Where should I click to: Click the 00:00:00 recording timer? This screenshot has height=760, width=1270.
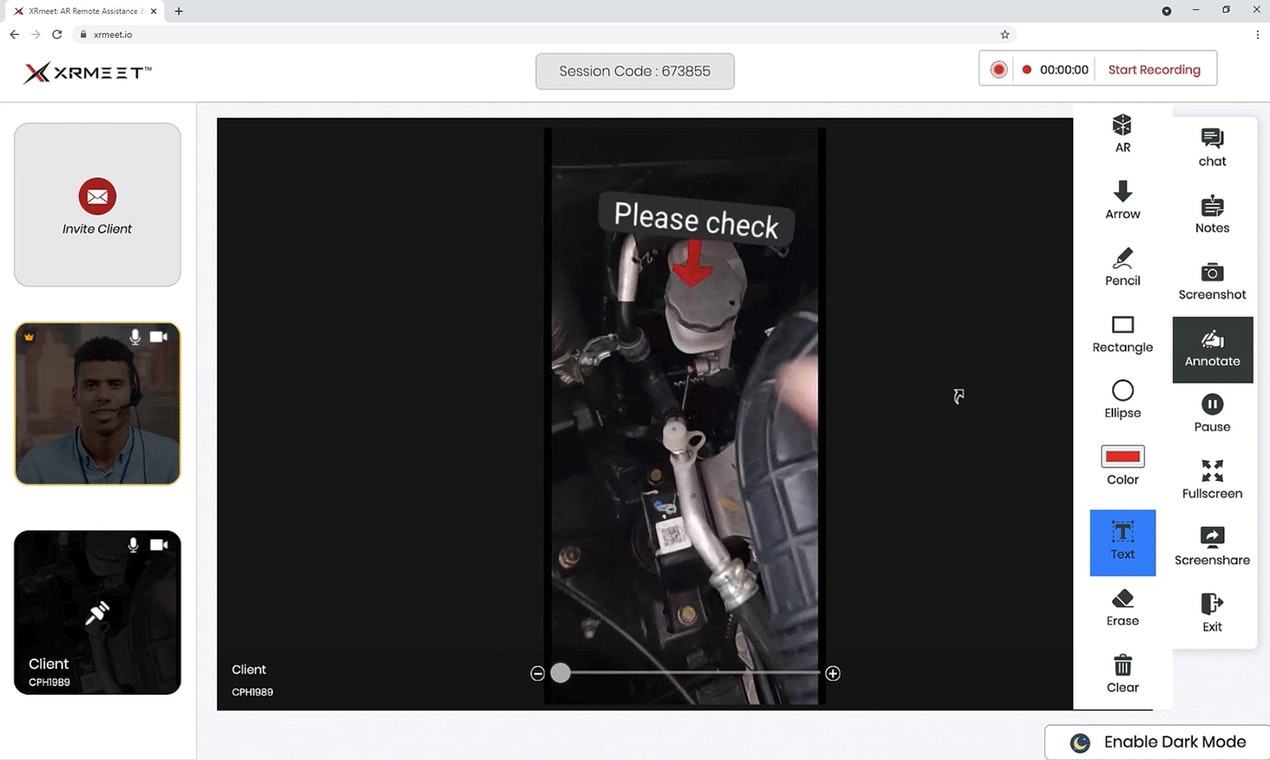(x=1064, y=70)
